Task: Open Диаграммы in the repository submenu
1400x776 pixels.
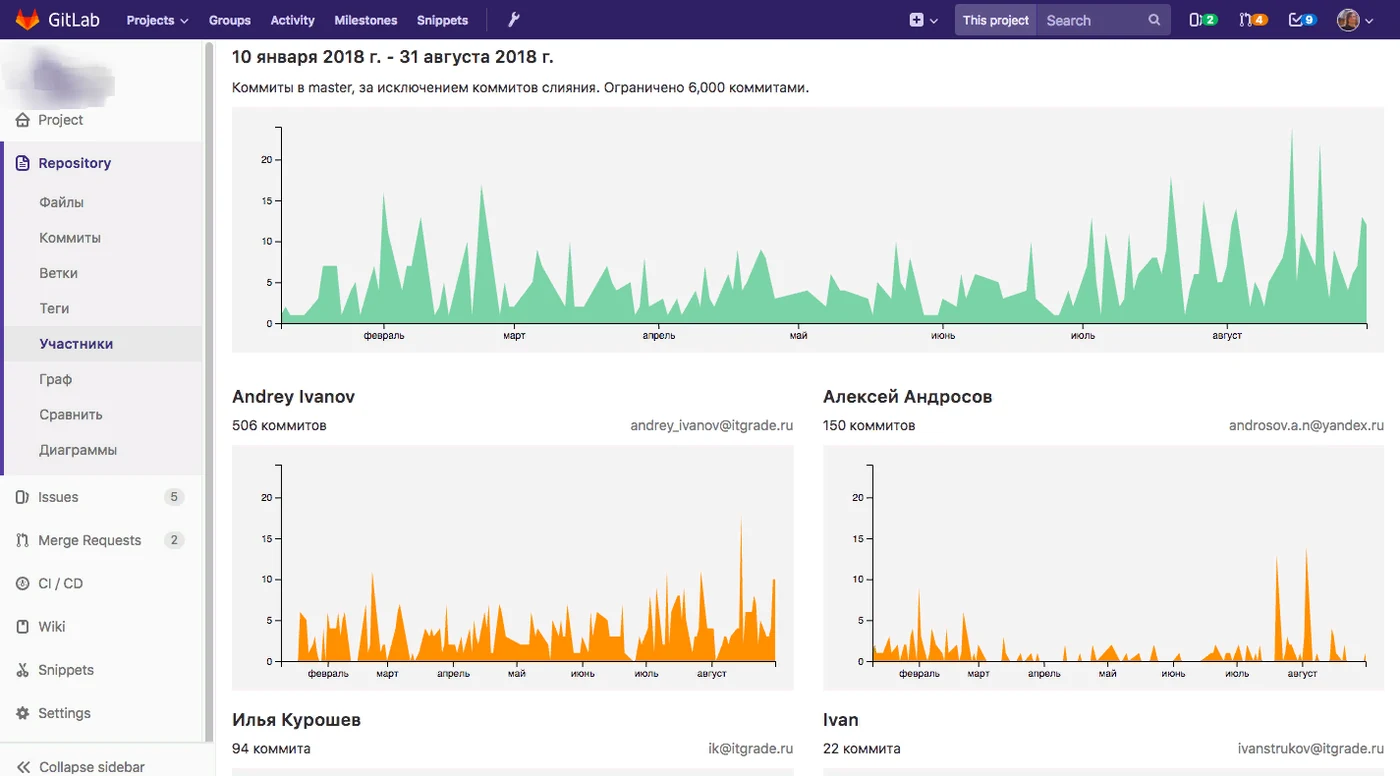Action: (x=78, y=450)
